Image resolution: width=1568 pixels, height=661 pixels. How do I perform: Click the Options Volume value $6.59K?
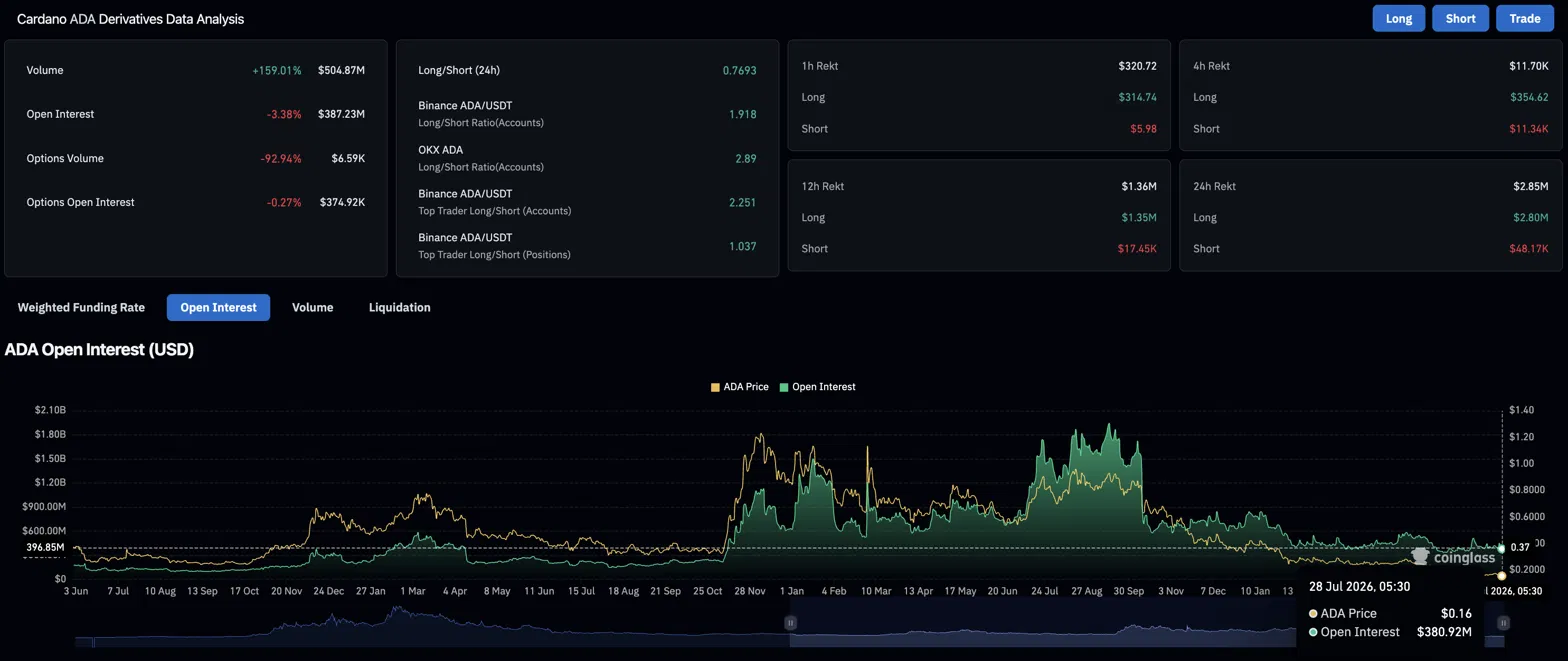348,158
